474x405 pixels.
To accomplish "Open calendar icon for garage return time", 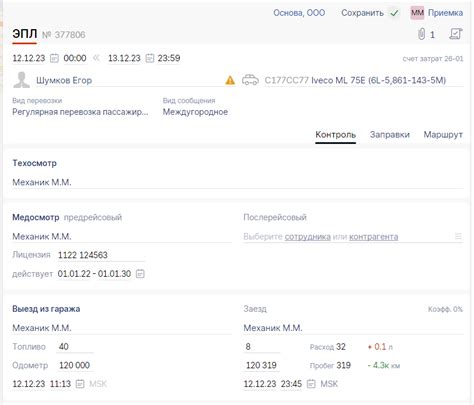I will pos(311,384).
